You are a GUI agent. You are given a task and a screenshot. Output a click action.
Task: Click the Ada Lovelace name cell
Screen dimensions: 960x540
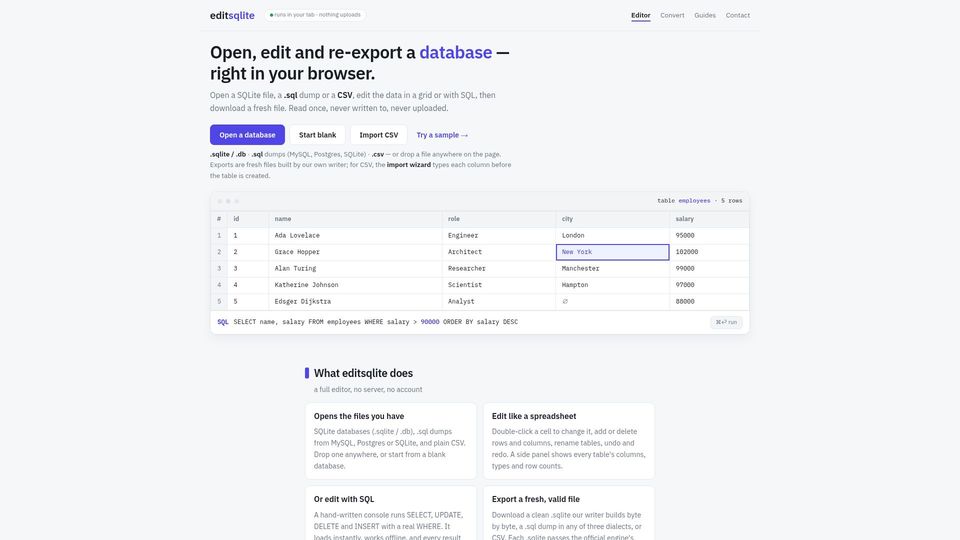click(355, 235)
